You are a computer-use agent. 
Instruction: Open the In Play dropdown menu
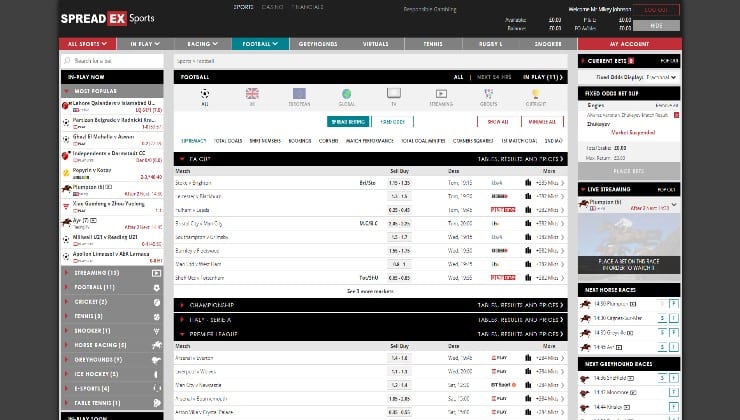pyautogui.click(x=145, y=44)
